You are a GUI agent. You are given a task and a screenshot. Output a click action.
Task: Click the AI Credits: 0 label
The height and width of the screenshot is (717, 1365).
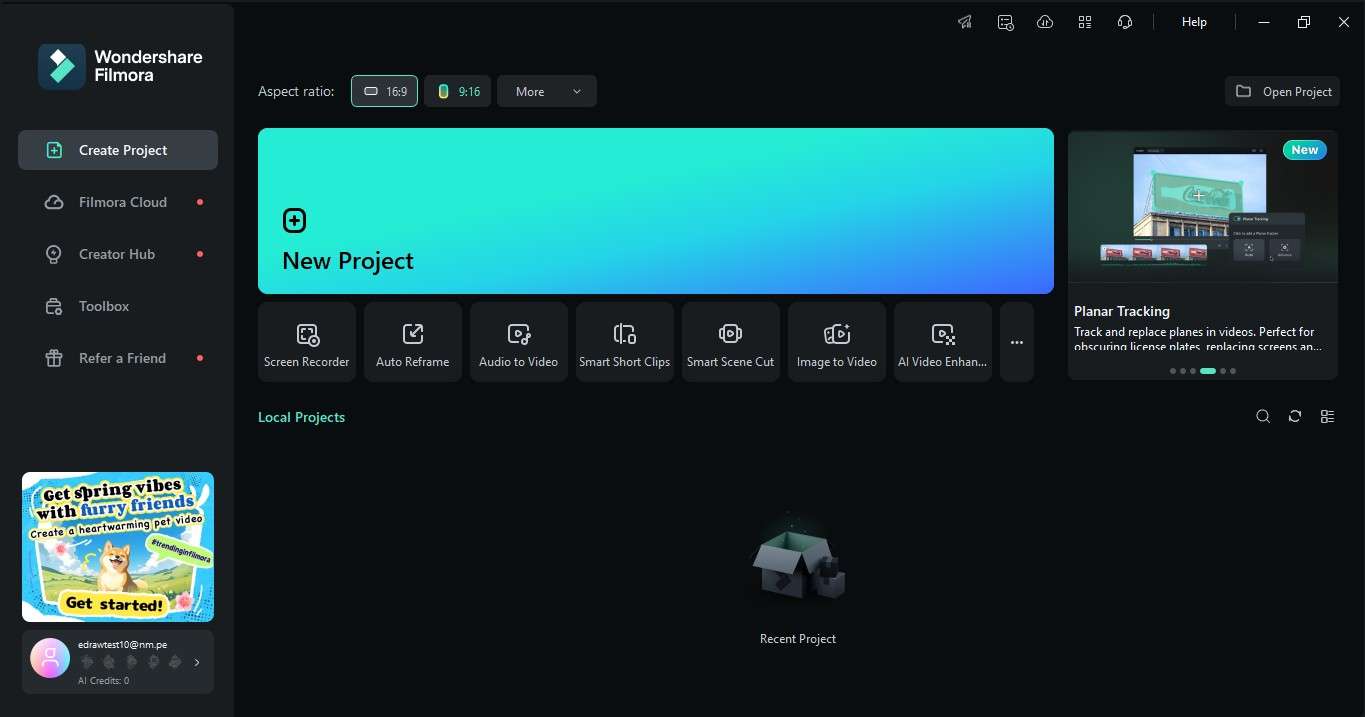(x=103, y=680)
